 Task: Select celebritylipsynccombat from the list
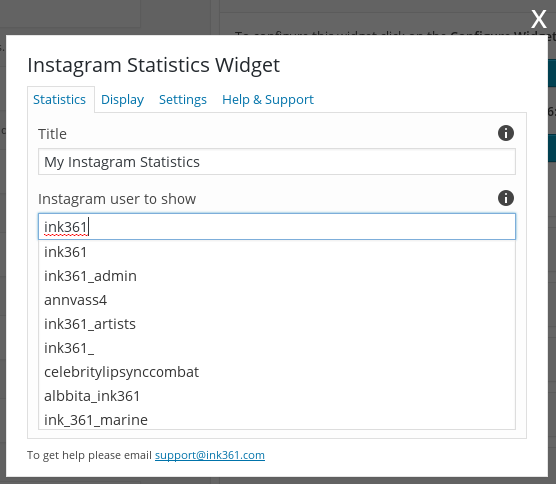click(x=277, y=372)
